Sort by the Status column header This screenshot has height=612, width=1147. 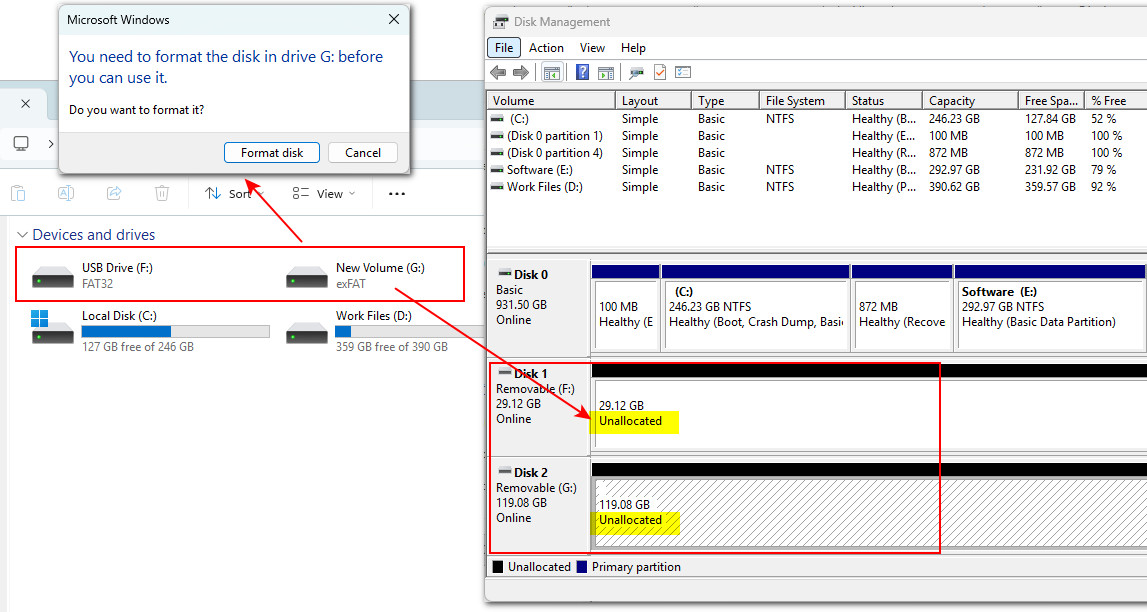tap(884, 100)
